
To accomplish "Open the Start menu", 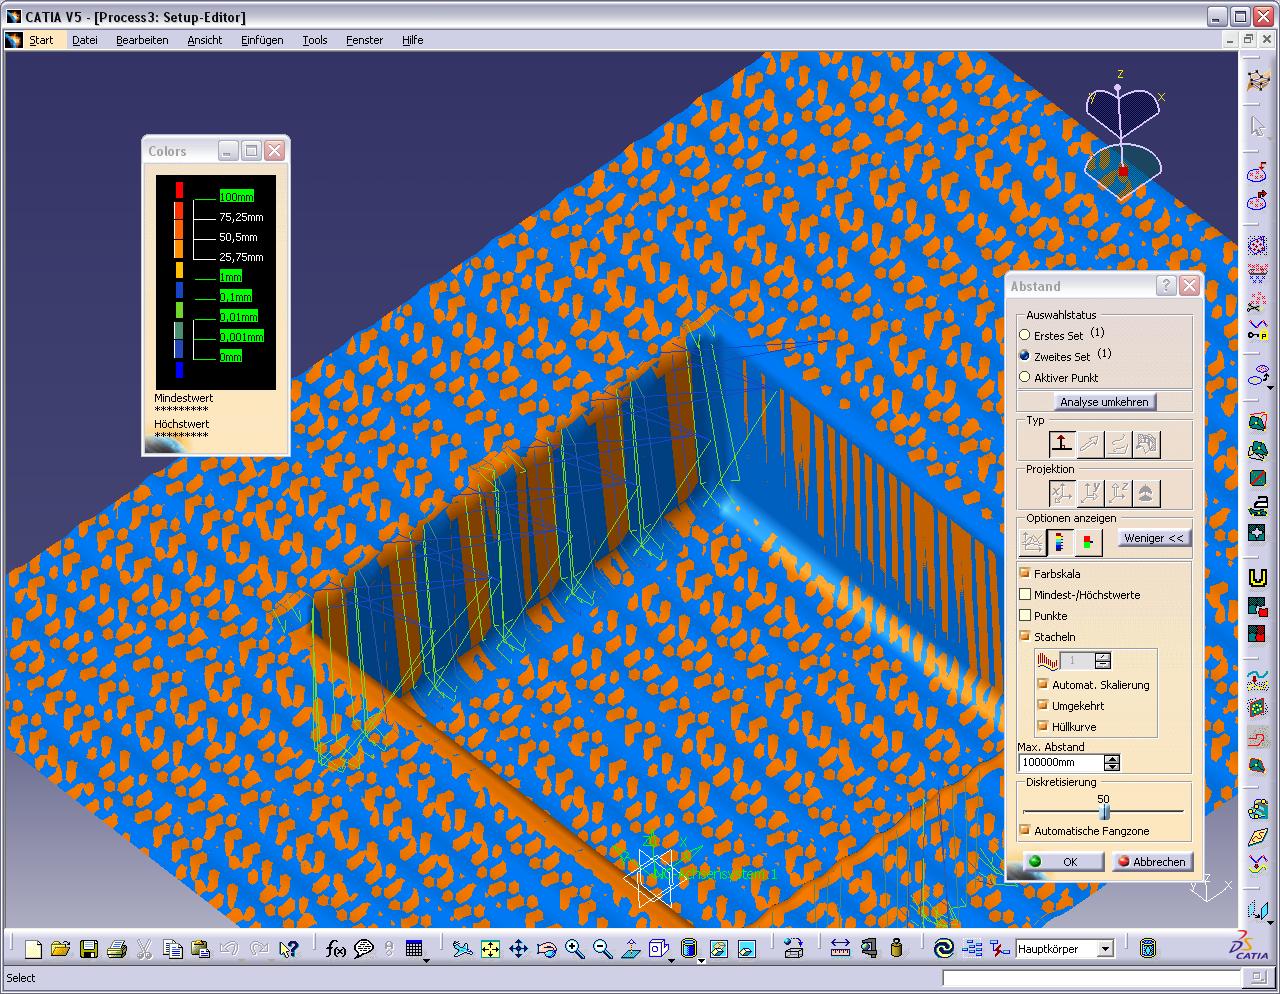I will (41, 40).
